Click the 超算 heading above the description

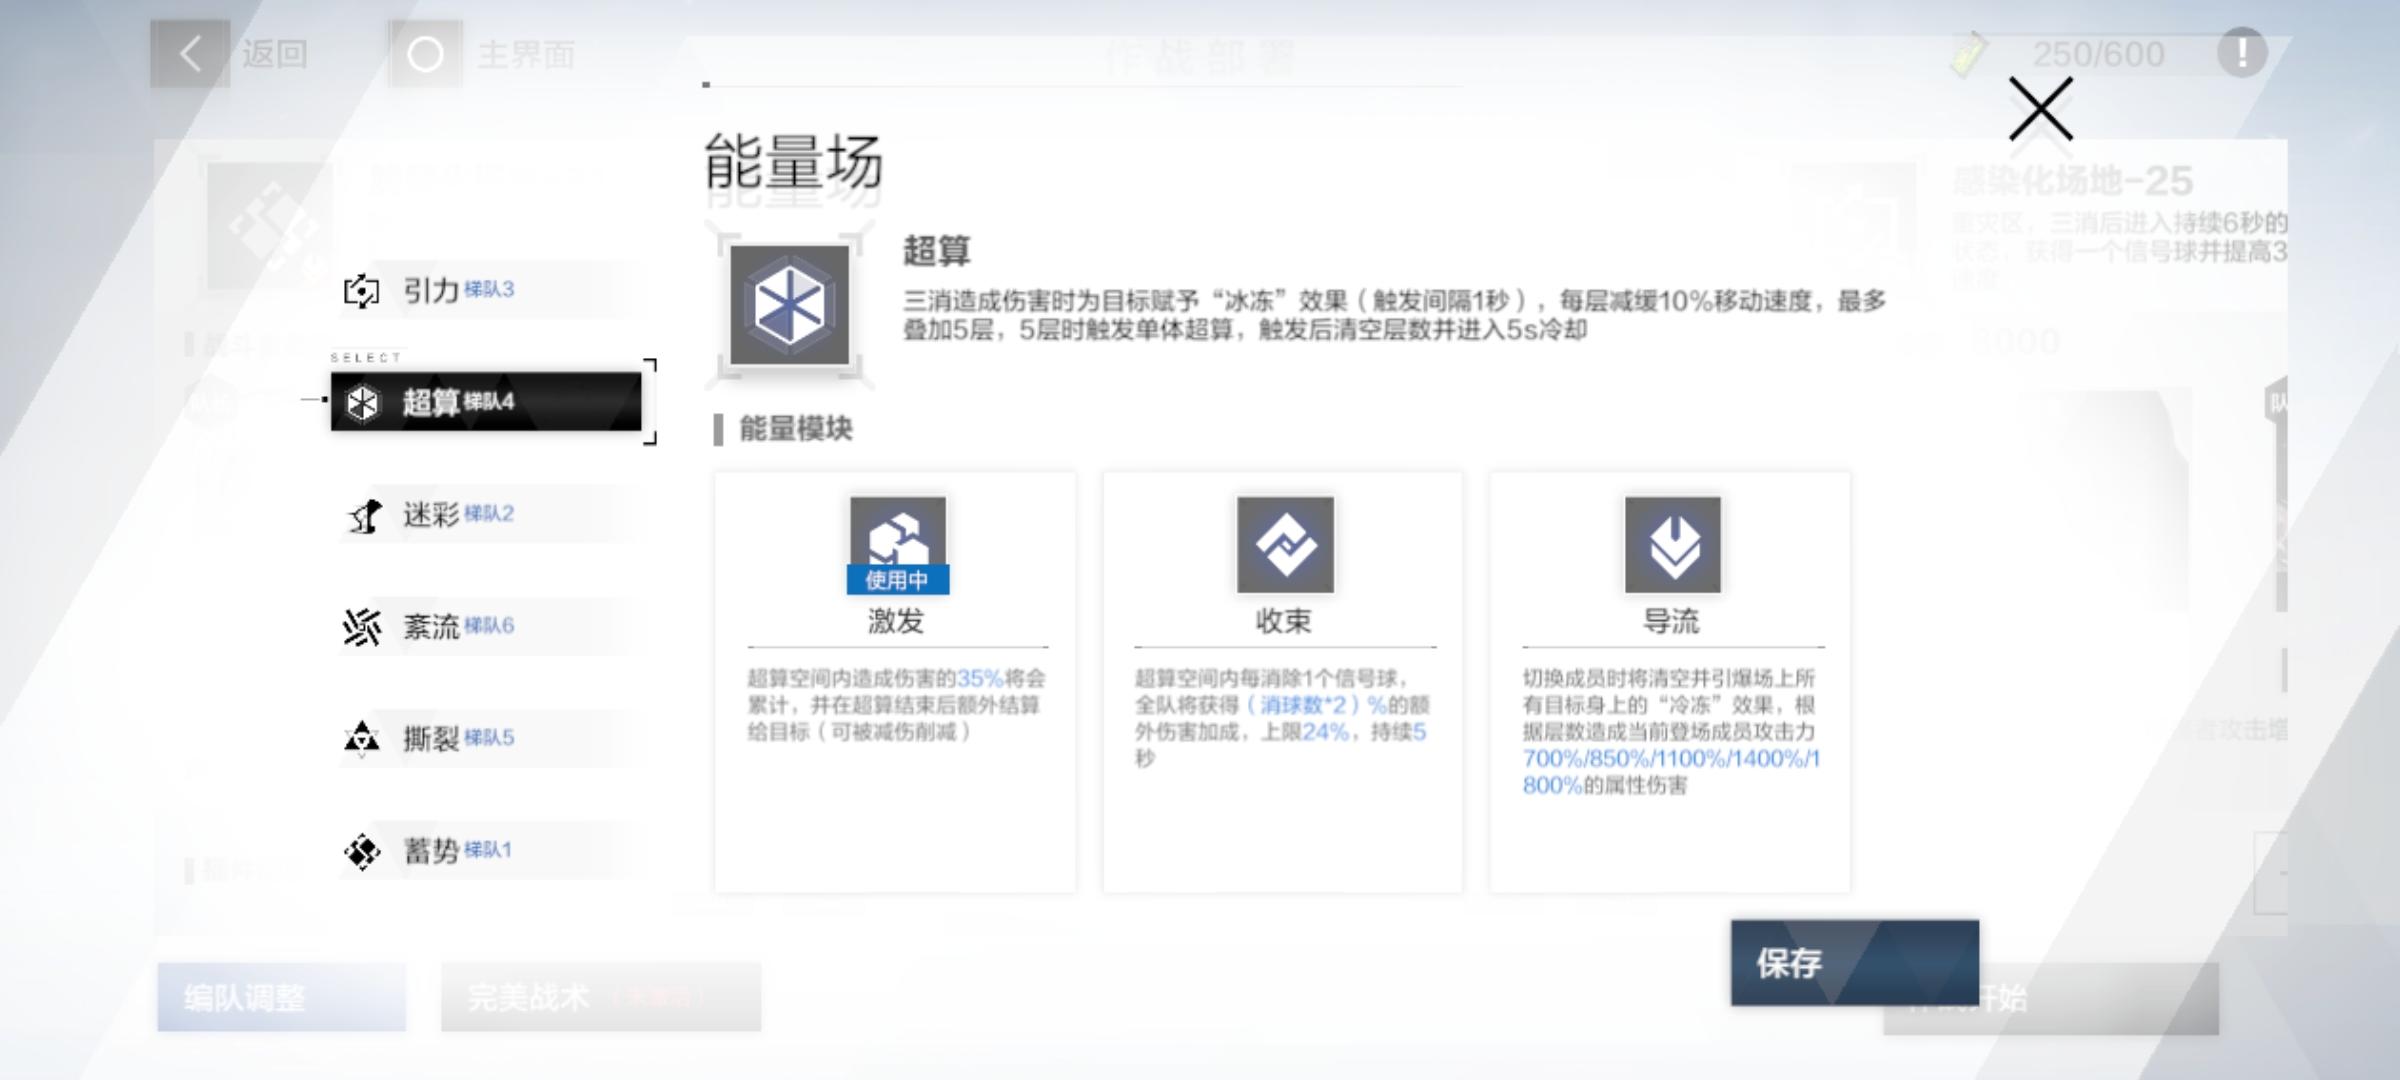point(937,250)
